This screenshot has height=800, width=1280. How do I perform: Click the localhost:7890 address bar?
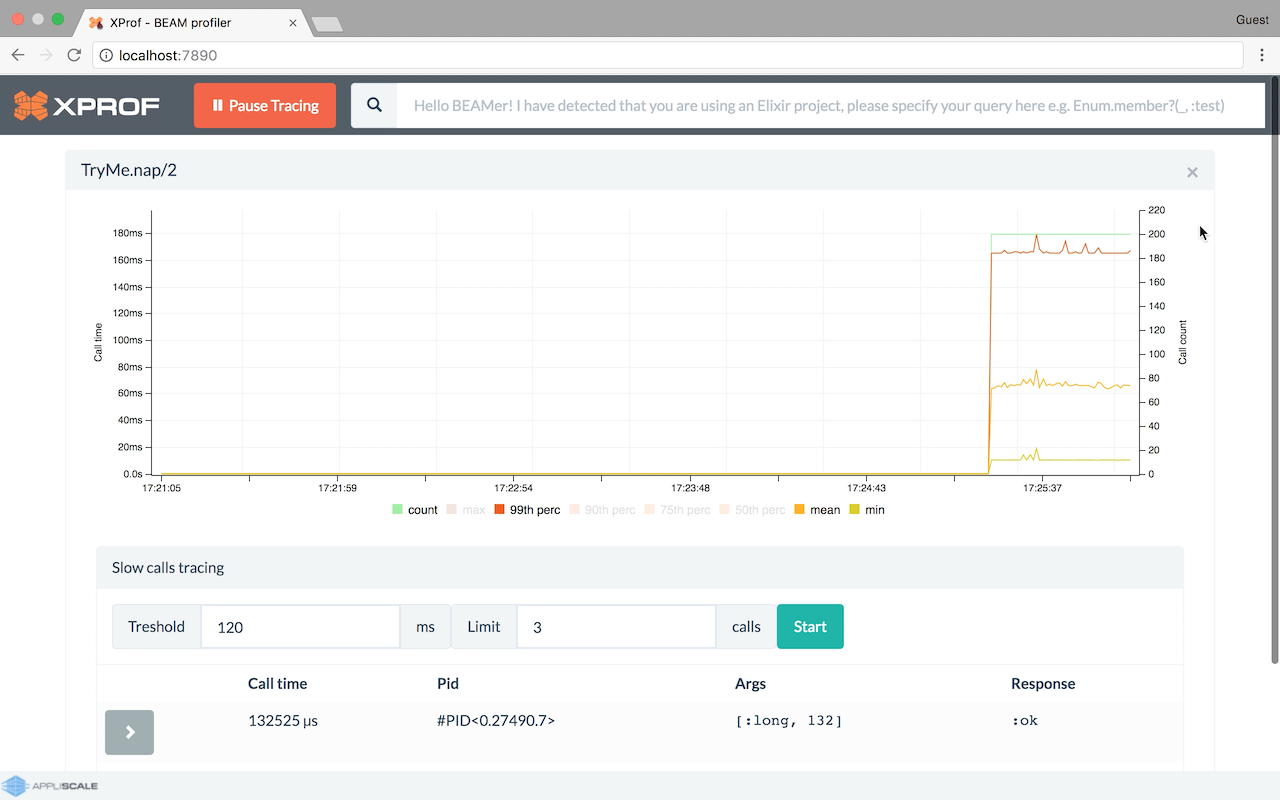point(668,55)
